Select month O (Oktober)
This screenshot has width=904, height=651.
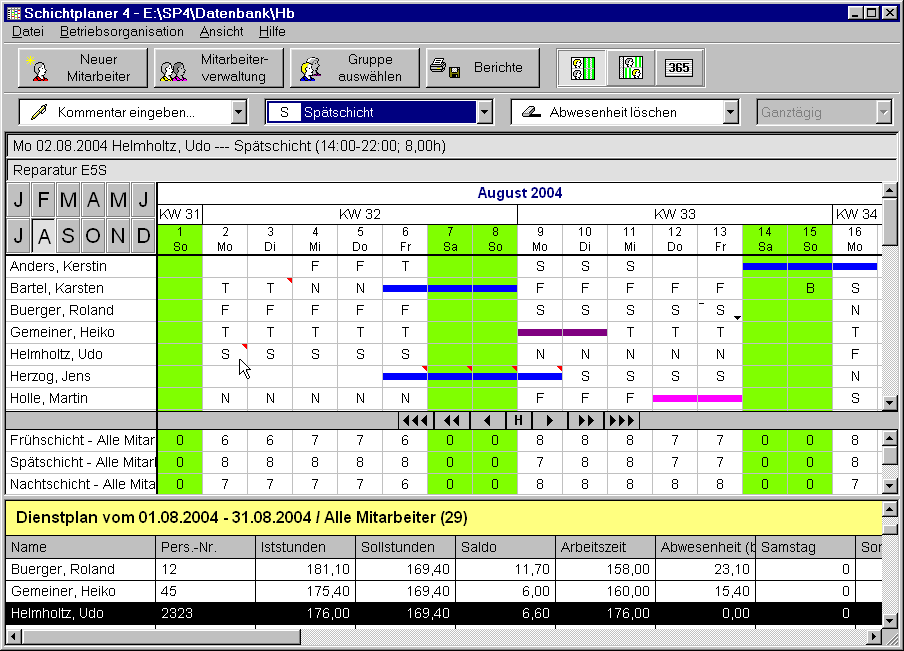(93, 236)
